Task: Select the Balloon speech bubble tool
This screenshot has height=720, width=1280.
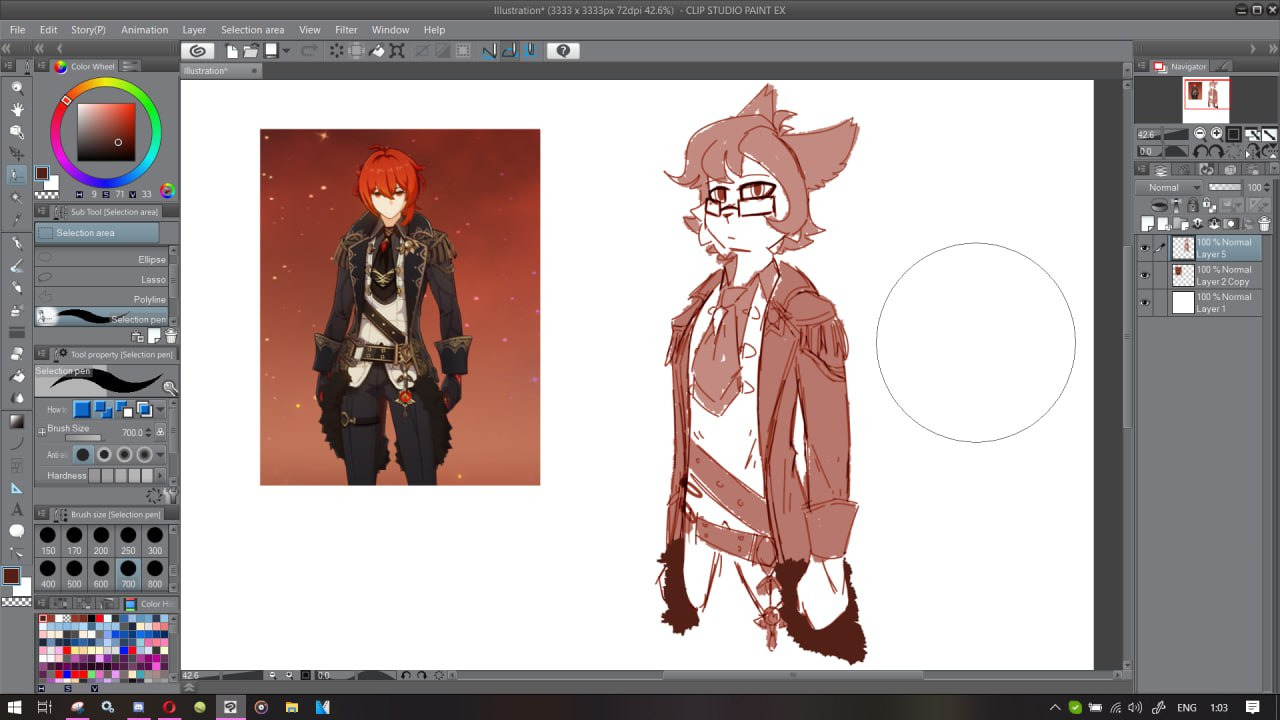Action: pyautogui.click(x=17, y=531)
